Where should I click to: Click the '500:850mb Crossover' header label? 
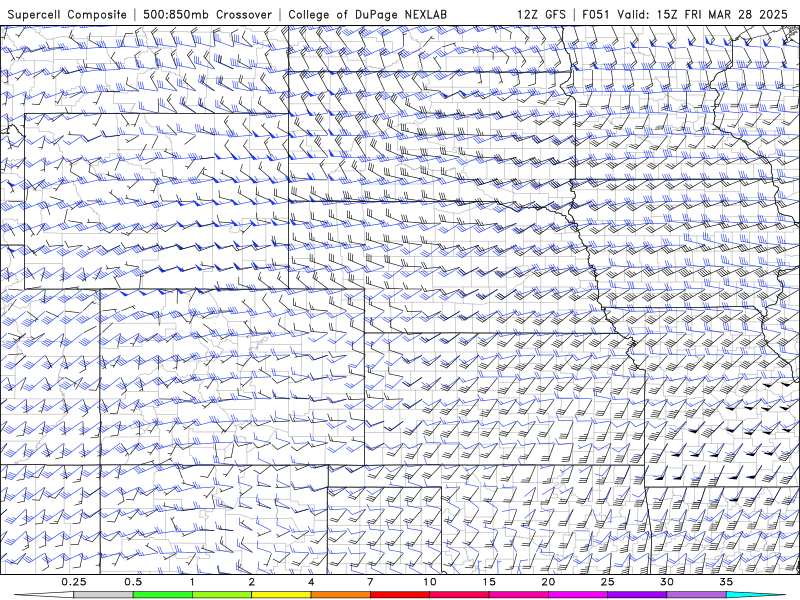tap(208, 14)
